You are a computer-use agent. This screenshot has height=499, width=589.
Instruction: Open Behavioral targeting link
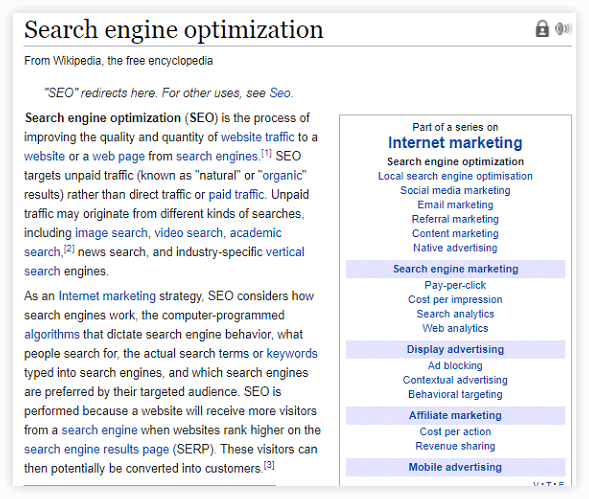point(455,395)
